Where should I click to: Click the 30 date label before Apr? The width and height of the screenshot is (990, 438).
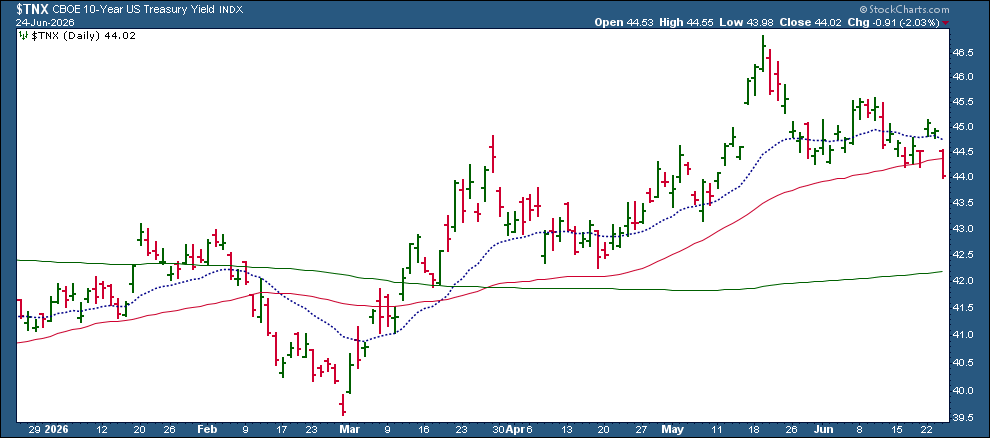pyautogui.click(x=496, y=429)
